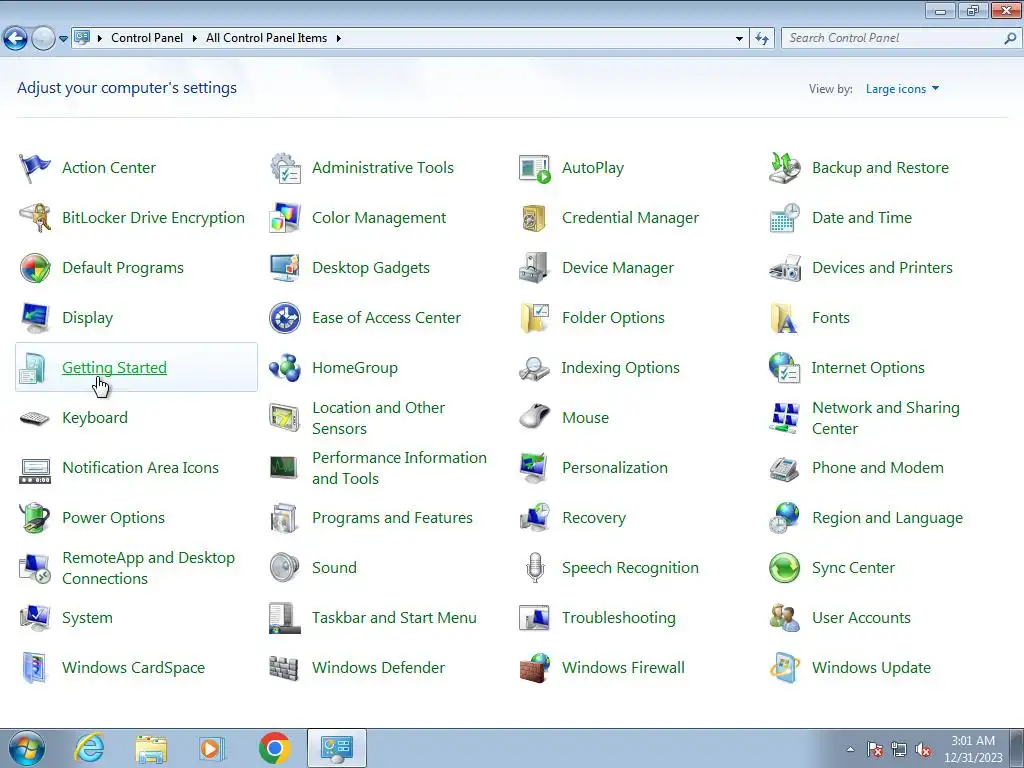Open the Default Programs icon
Viewport: 1024px width, 768px height.
pos(35,268)
